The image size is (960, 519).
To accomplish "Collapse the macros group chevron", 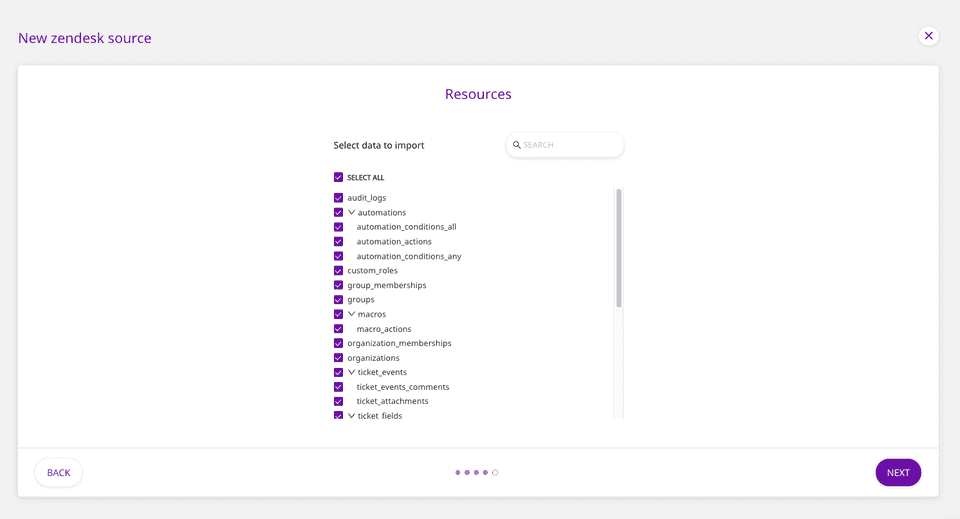I will point(351,314).
